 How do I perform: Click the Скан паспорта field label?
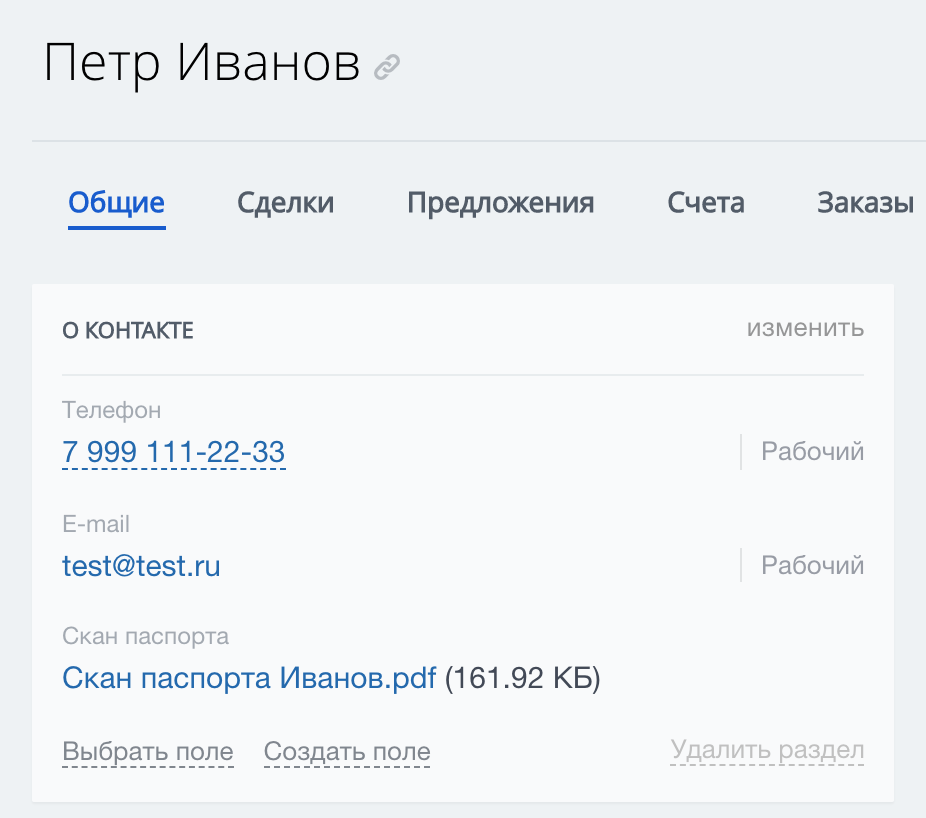click(x=145, y=637)
